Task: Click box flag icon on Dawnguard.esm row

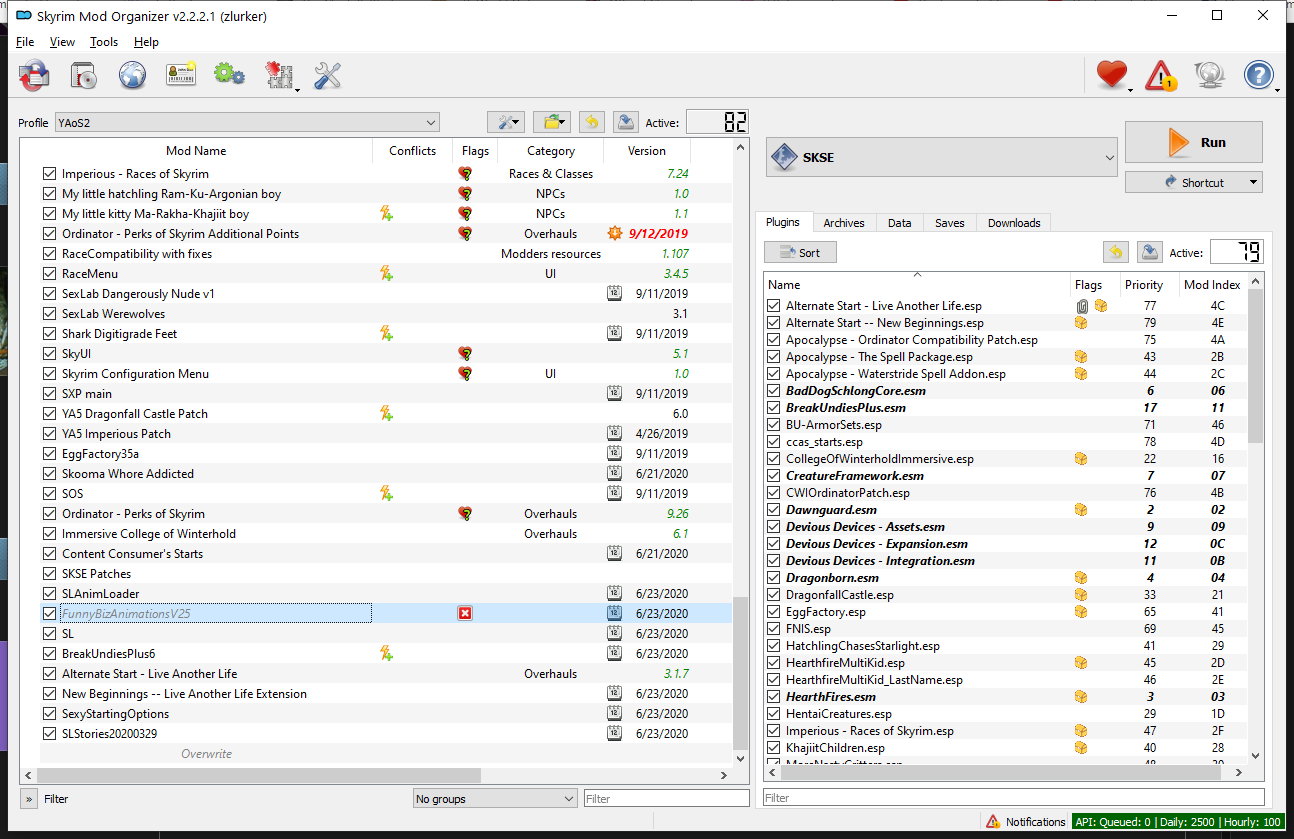Action: click(x=1080, y=510)
